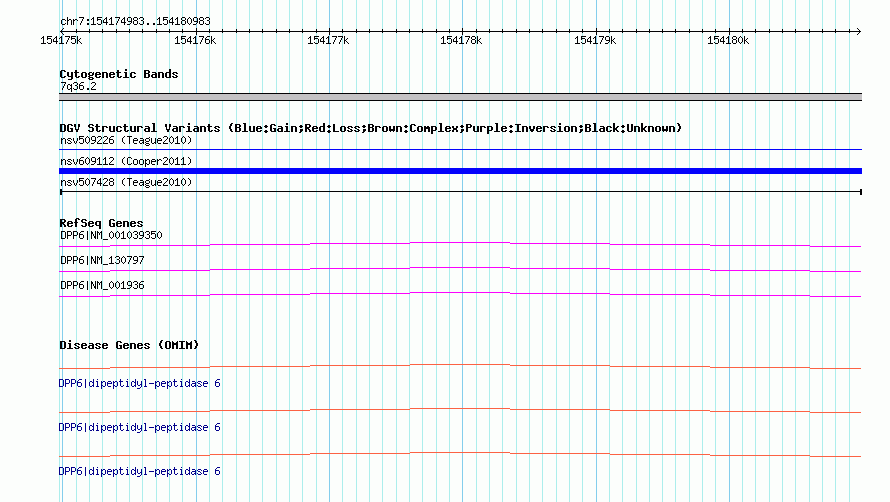Click the nsv507428 (Teague2010) variant label
890x502 pixels.
coord(126,182)
